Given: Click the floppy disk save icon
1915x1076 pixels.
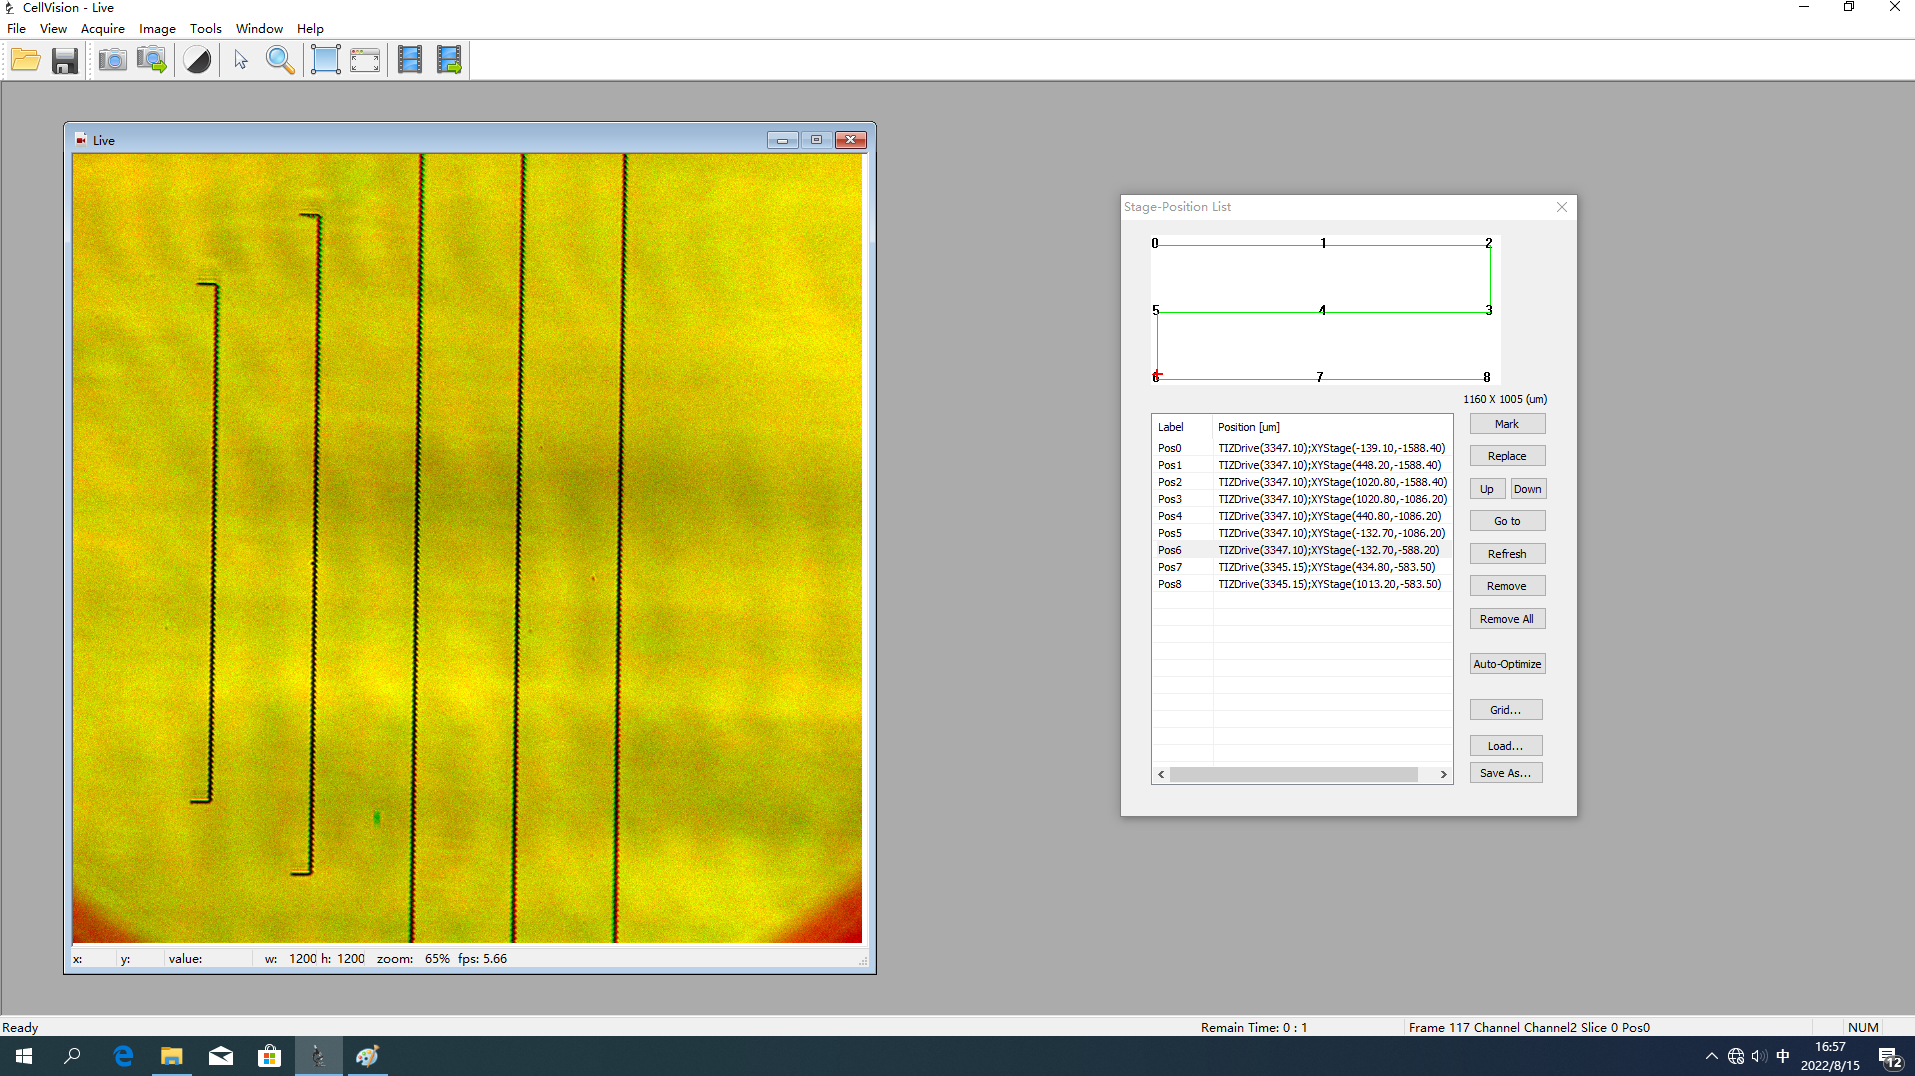Looking at the screenshot, I should coord(65,60).
